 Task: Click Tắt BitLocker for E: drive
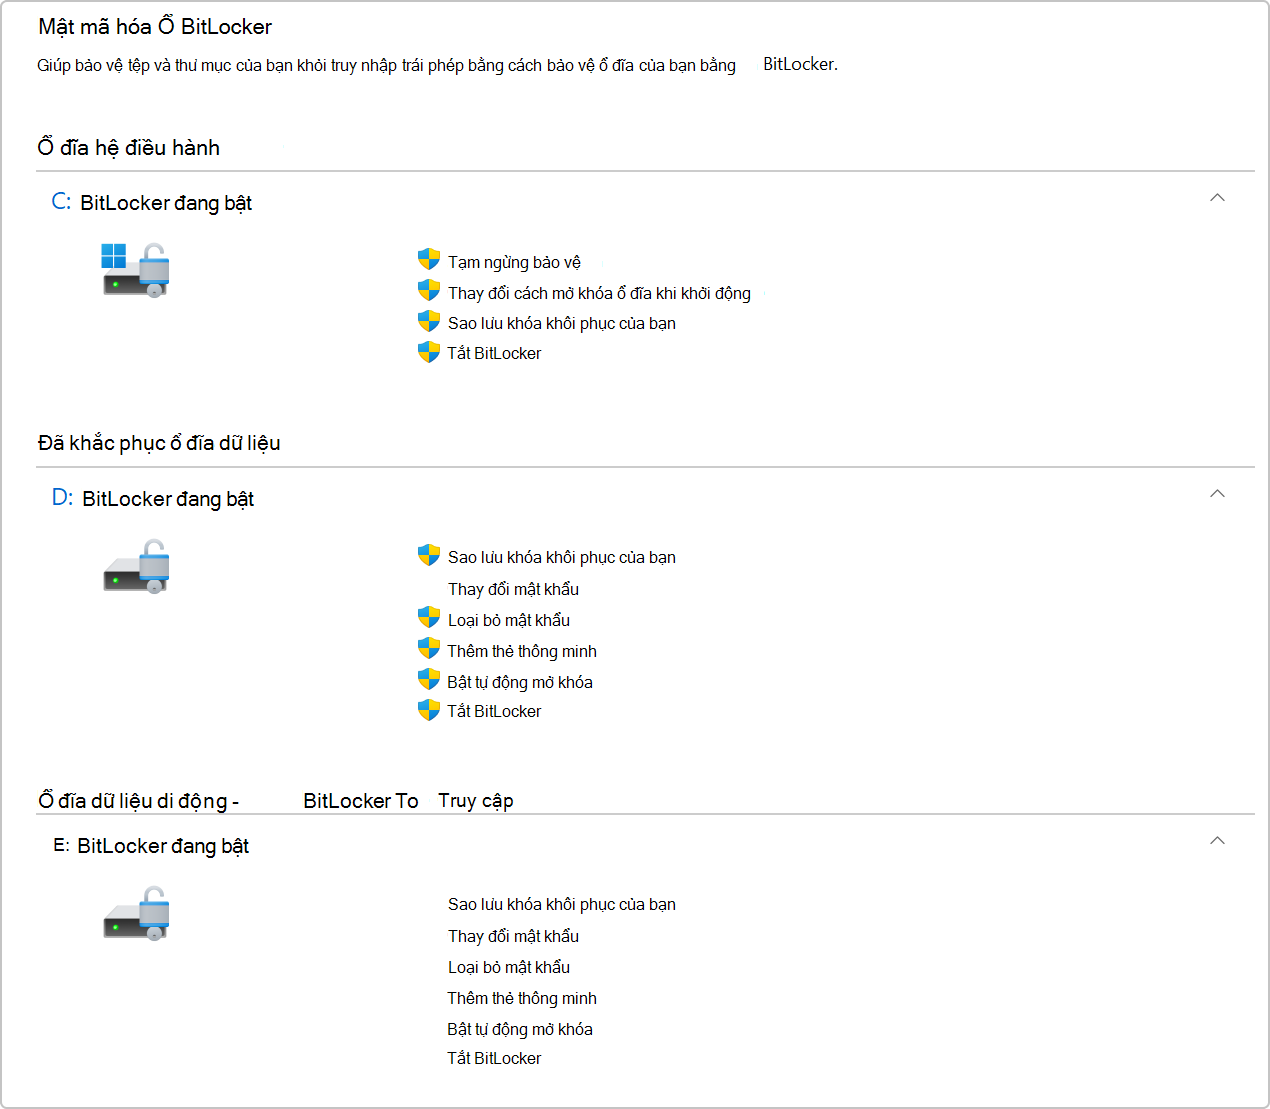coord(494,1058)
